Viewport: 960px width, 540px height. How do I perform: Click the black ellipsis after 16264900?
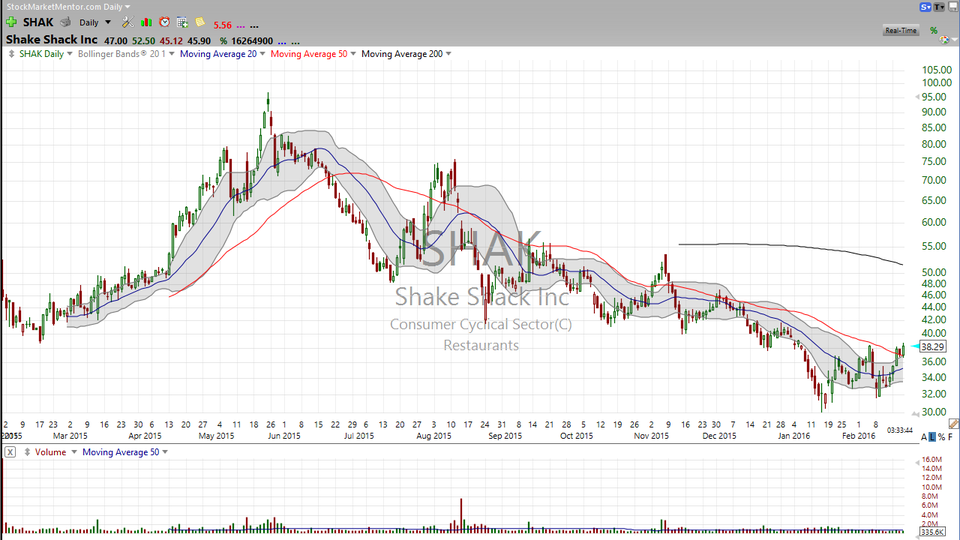(x=296, y=42)
